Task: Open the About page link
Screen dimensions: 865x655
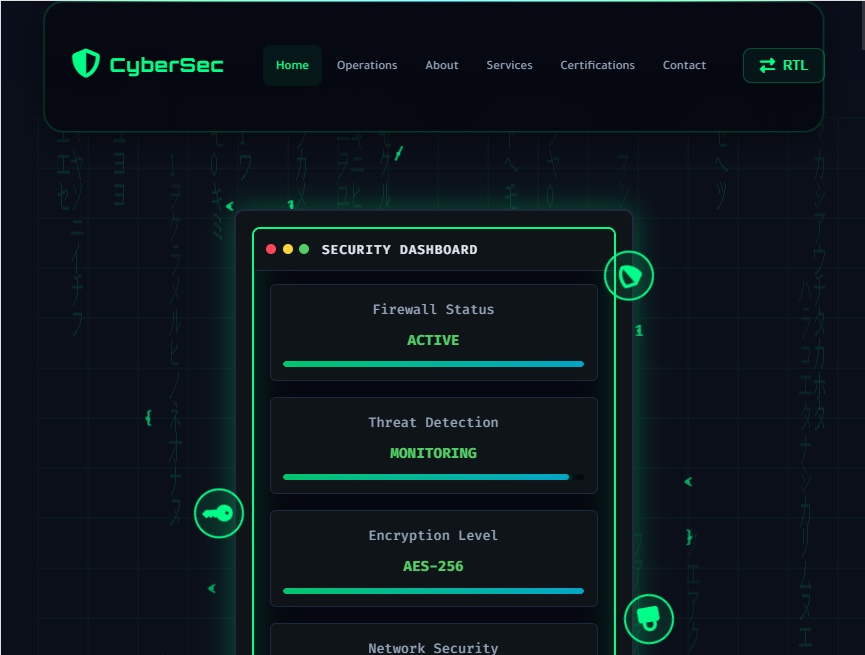Action: click(x=442, y=65)
